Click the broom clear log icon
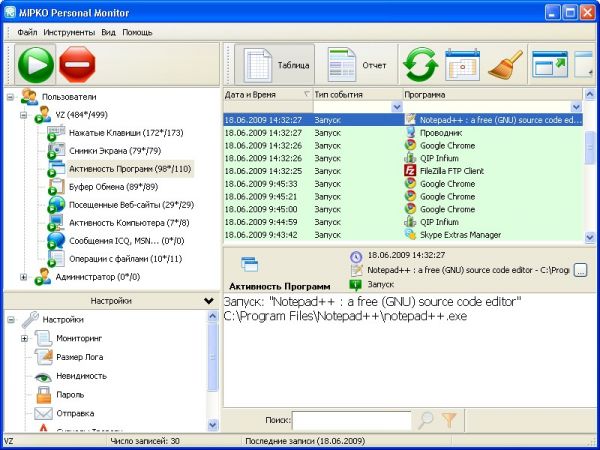 [x=506, y=66]
